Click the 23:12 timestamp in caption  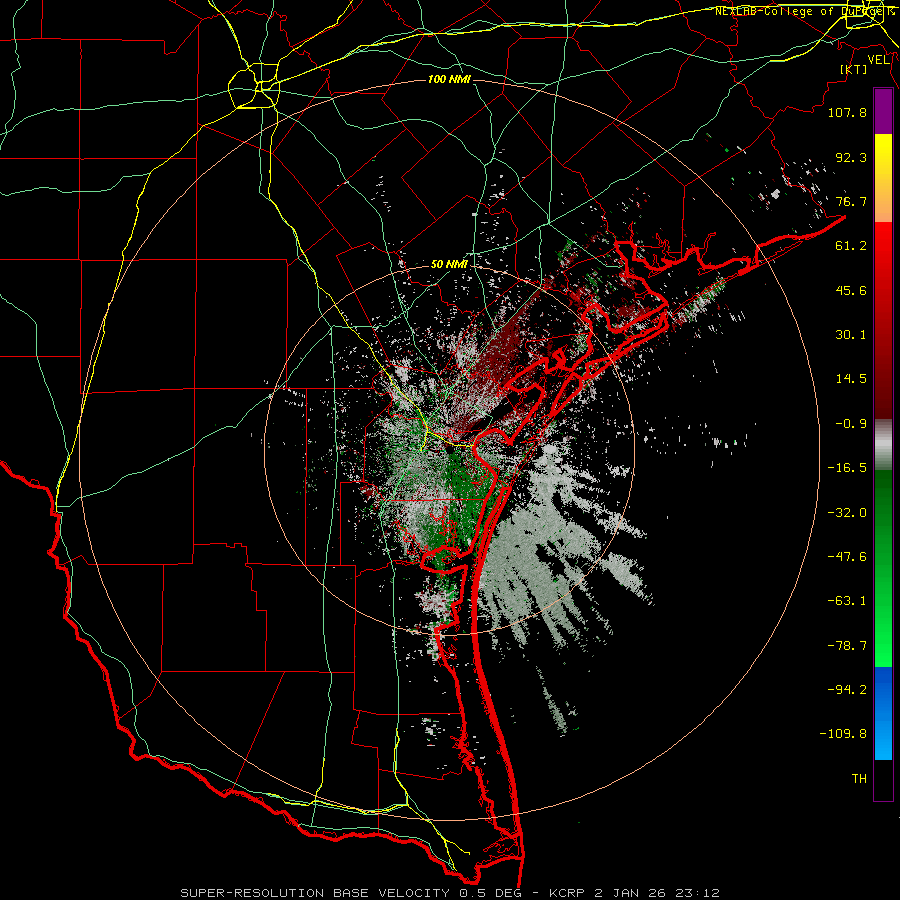click(x=696, y=893)
